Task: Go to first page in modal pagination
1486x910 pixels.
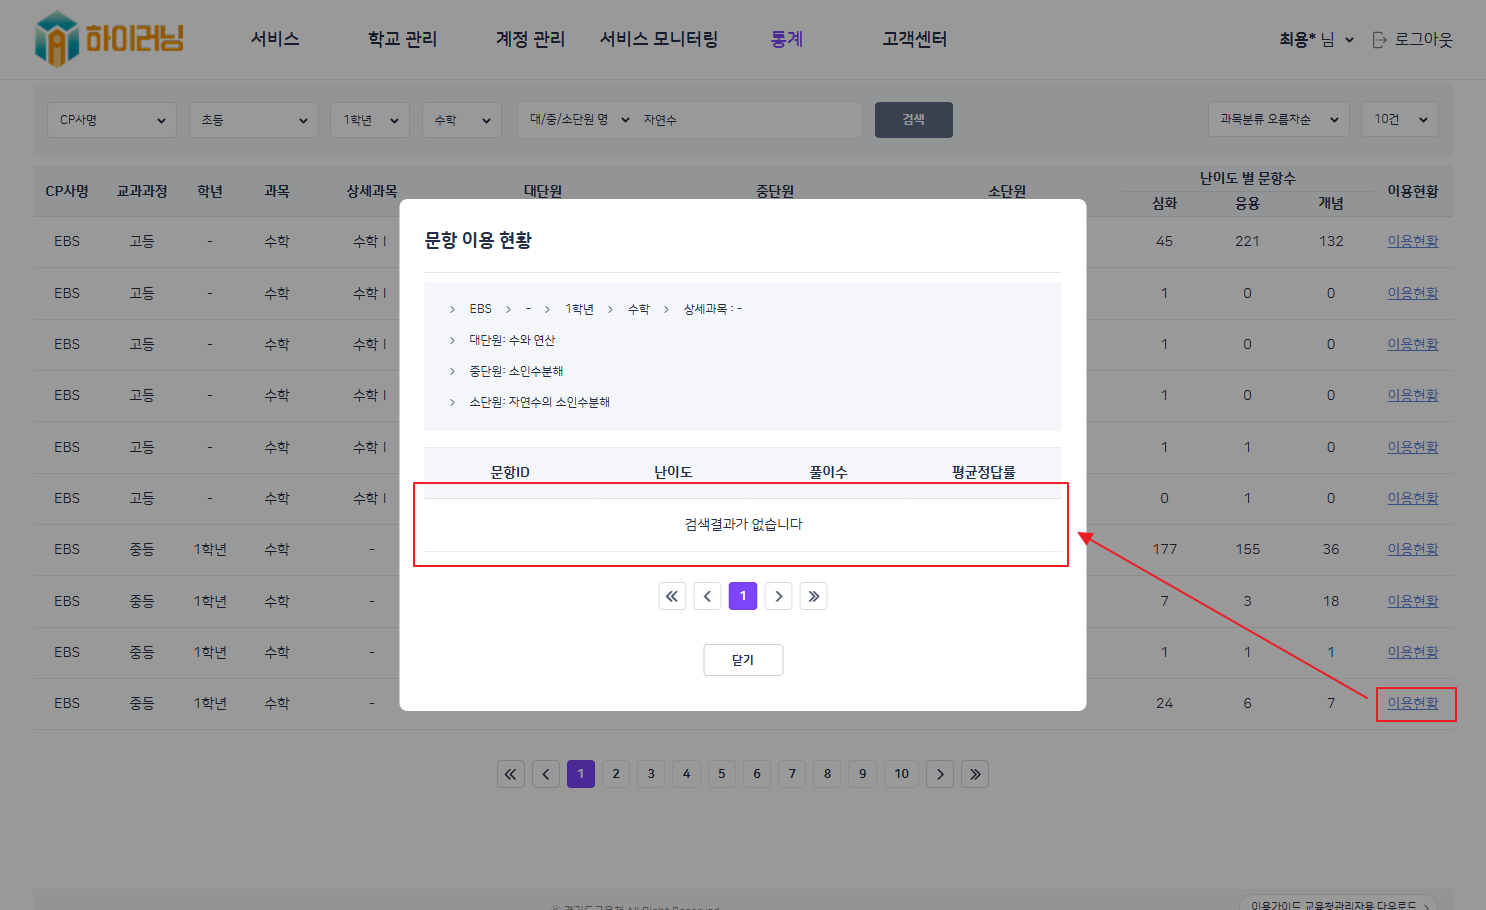Action: point(672,596)
